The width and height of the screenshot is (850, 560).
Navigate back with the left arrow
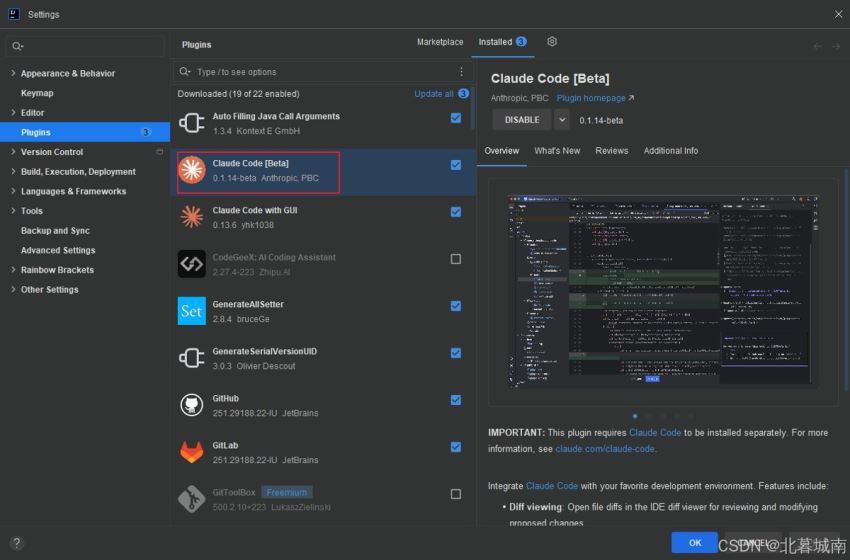pos(817,47)
